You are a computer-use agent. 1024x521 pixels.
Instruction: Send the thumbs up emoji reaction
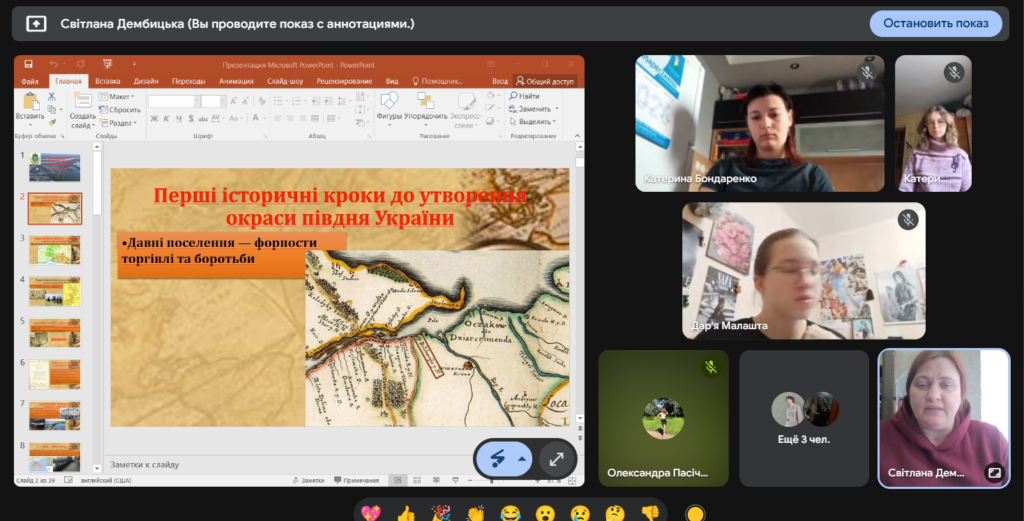click(405, 513)
